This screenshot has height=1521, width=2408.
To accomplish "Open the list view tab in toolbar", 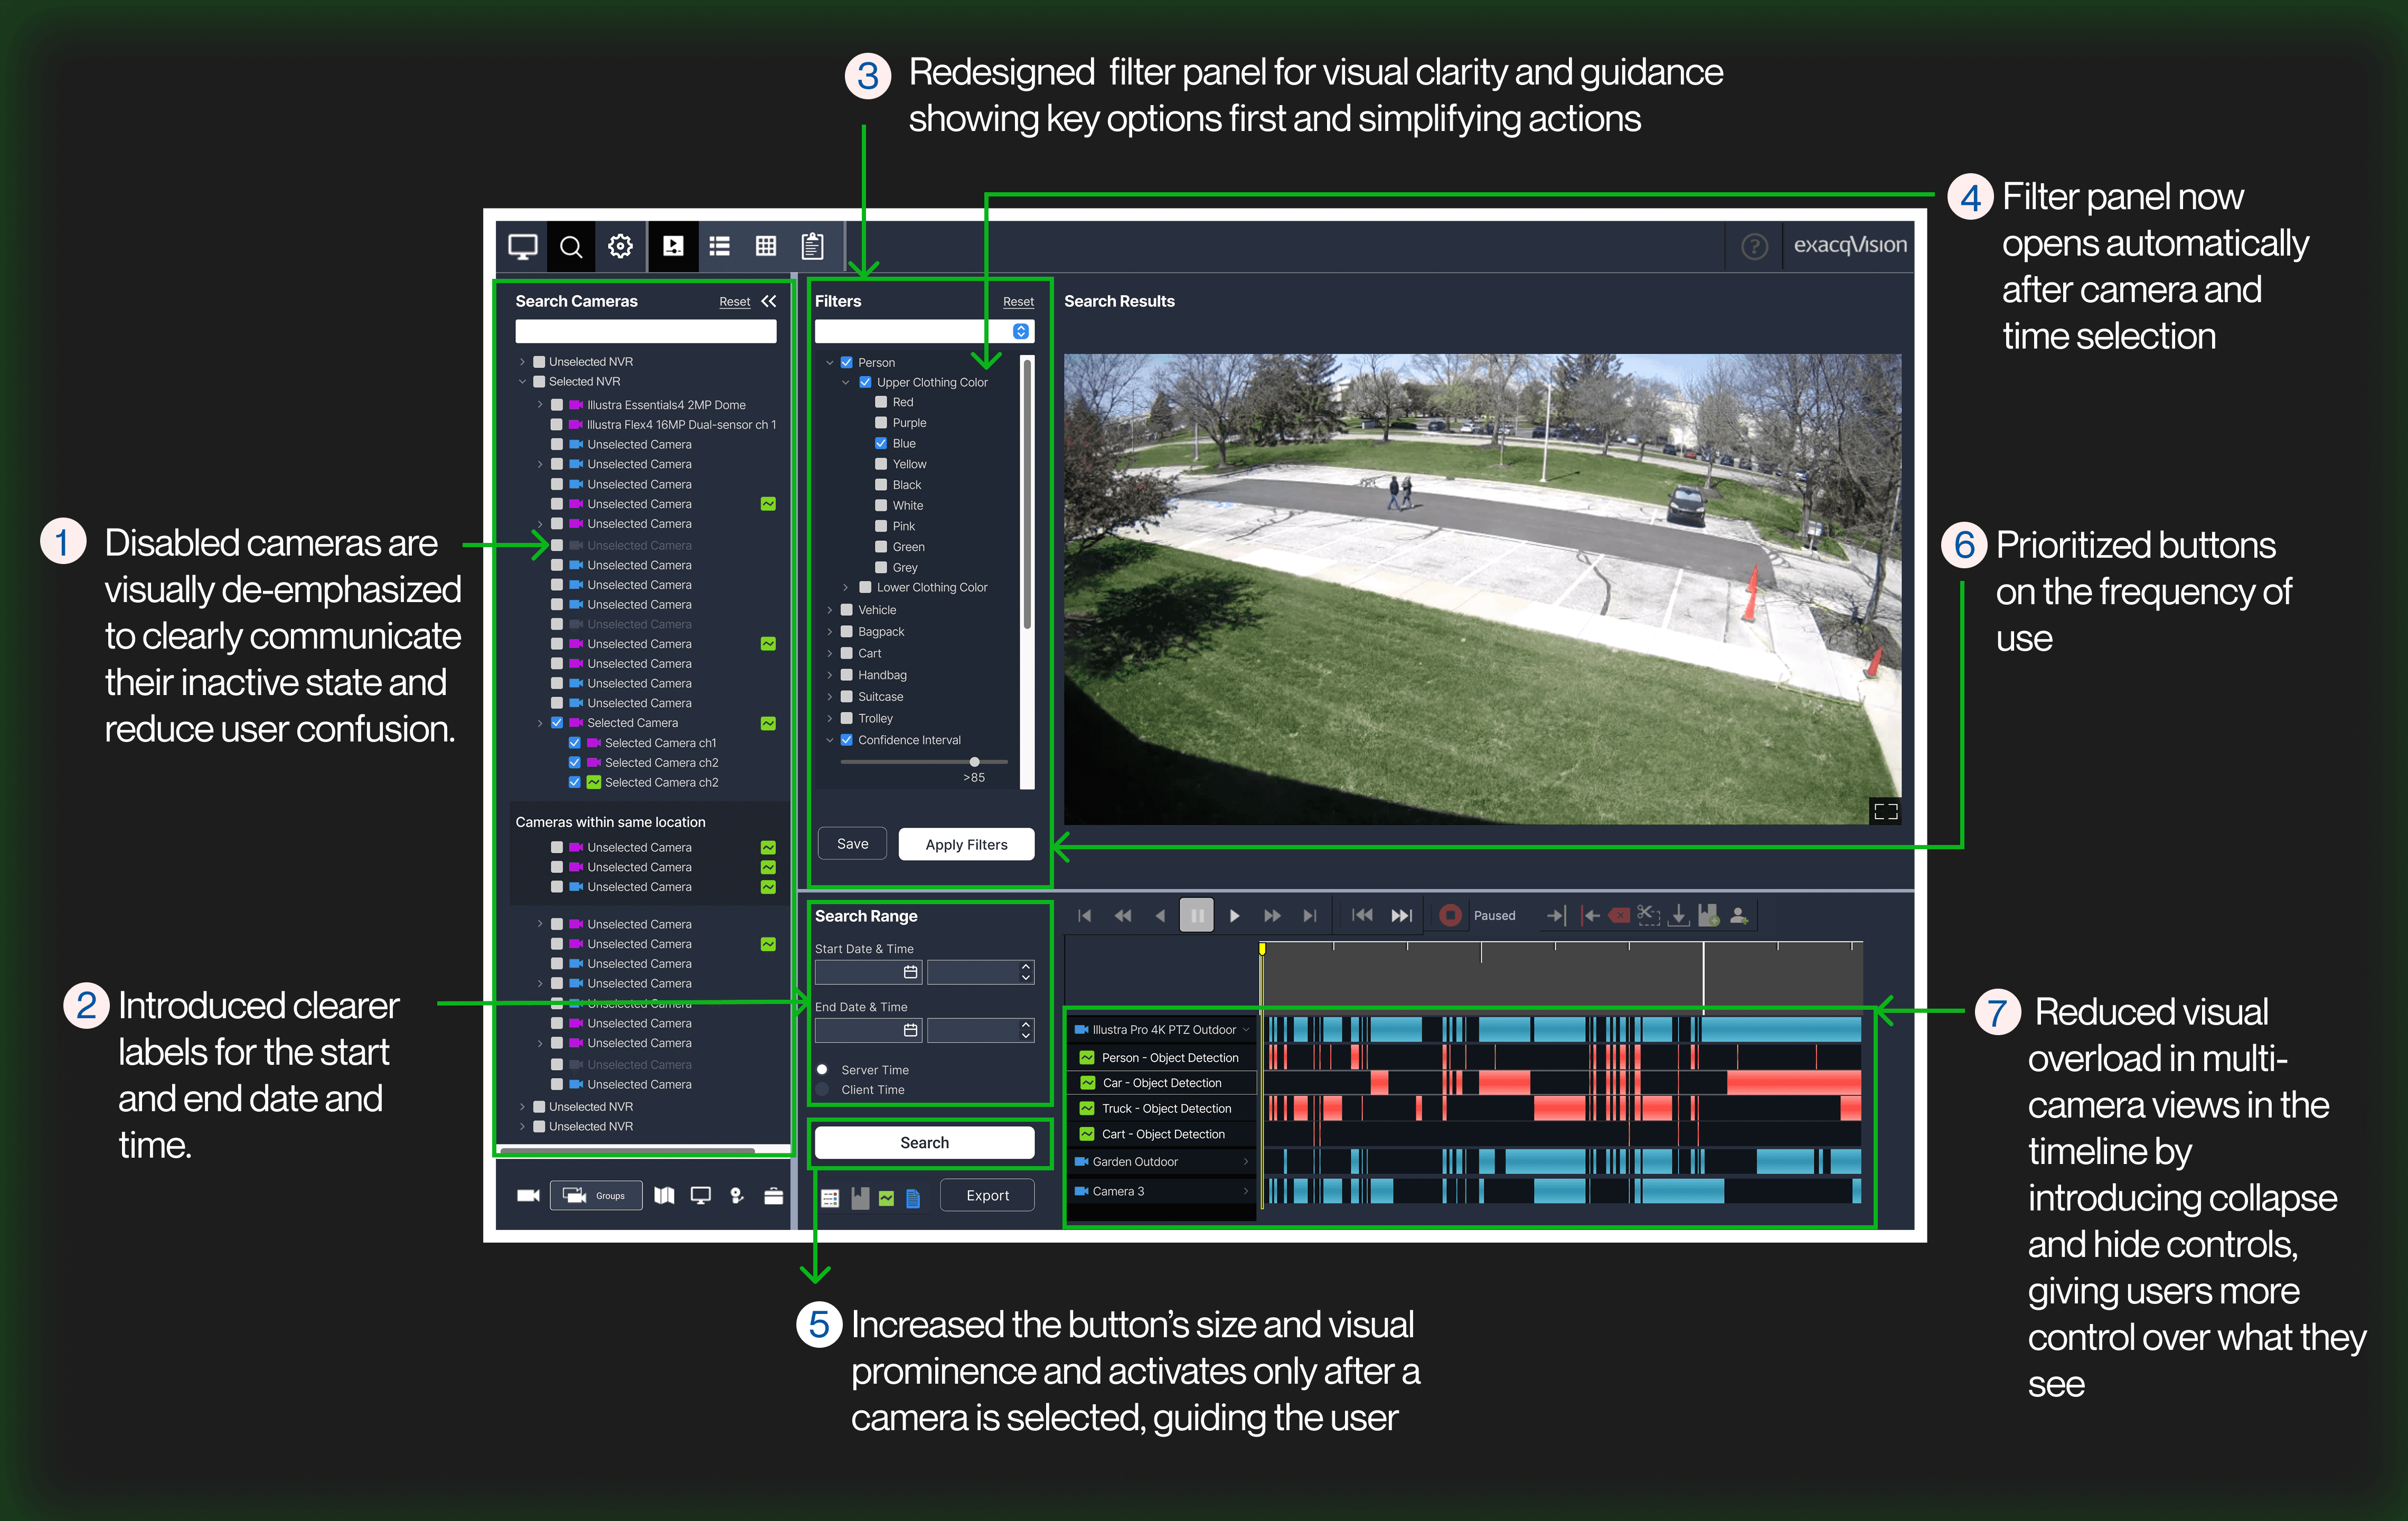I will coord(719,246).
